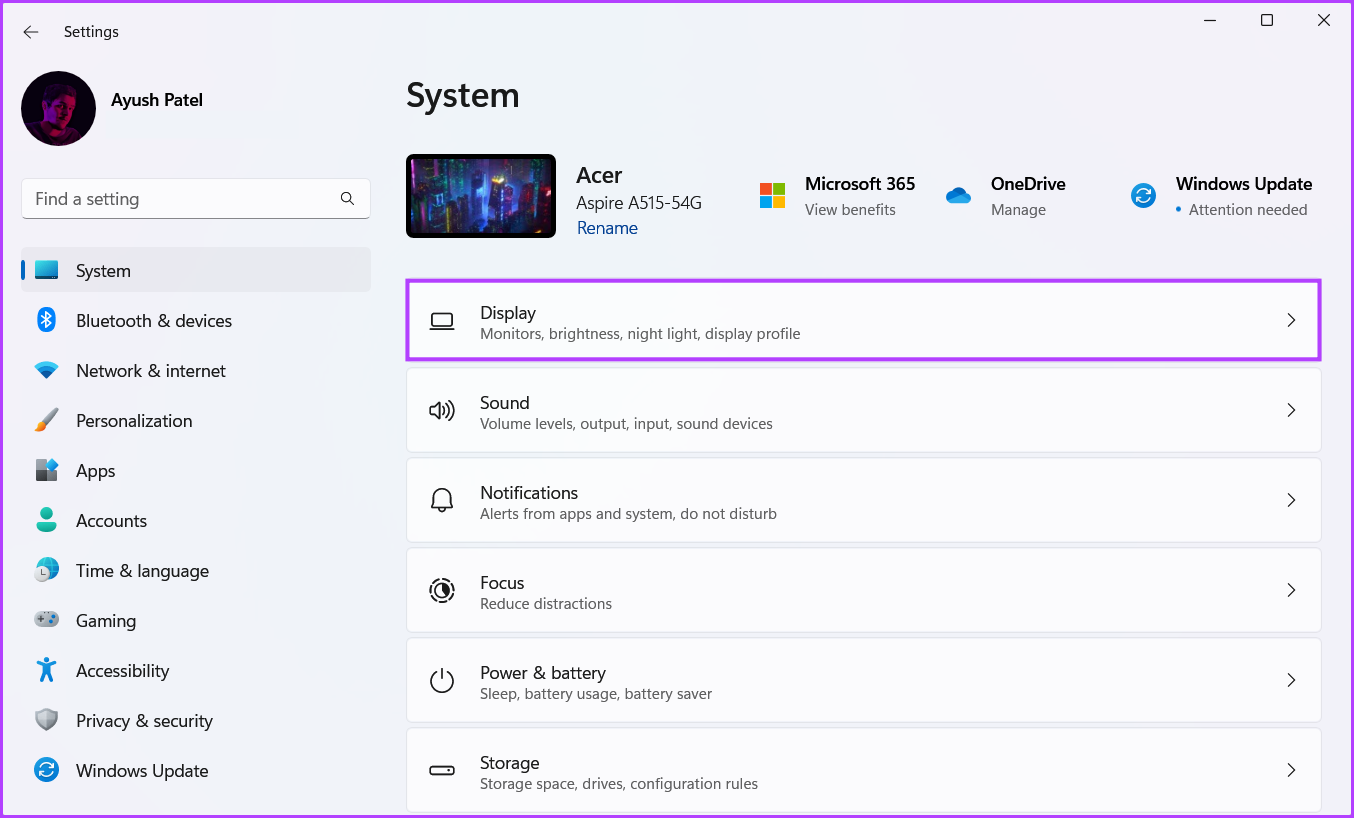Click the Rename link under Aspire A515-54G

click(x=607, y=228)
